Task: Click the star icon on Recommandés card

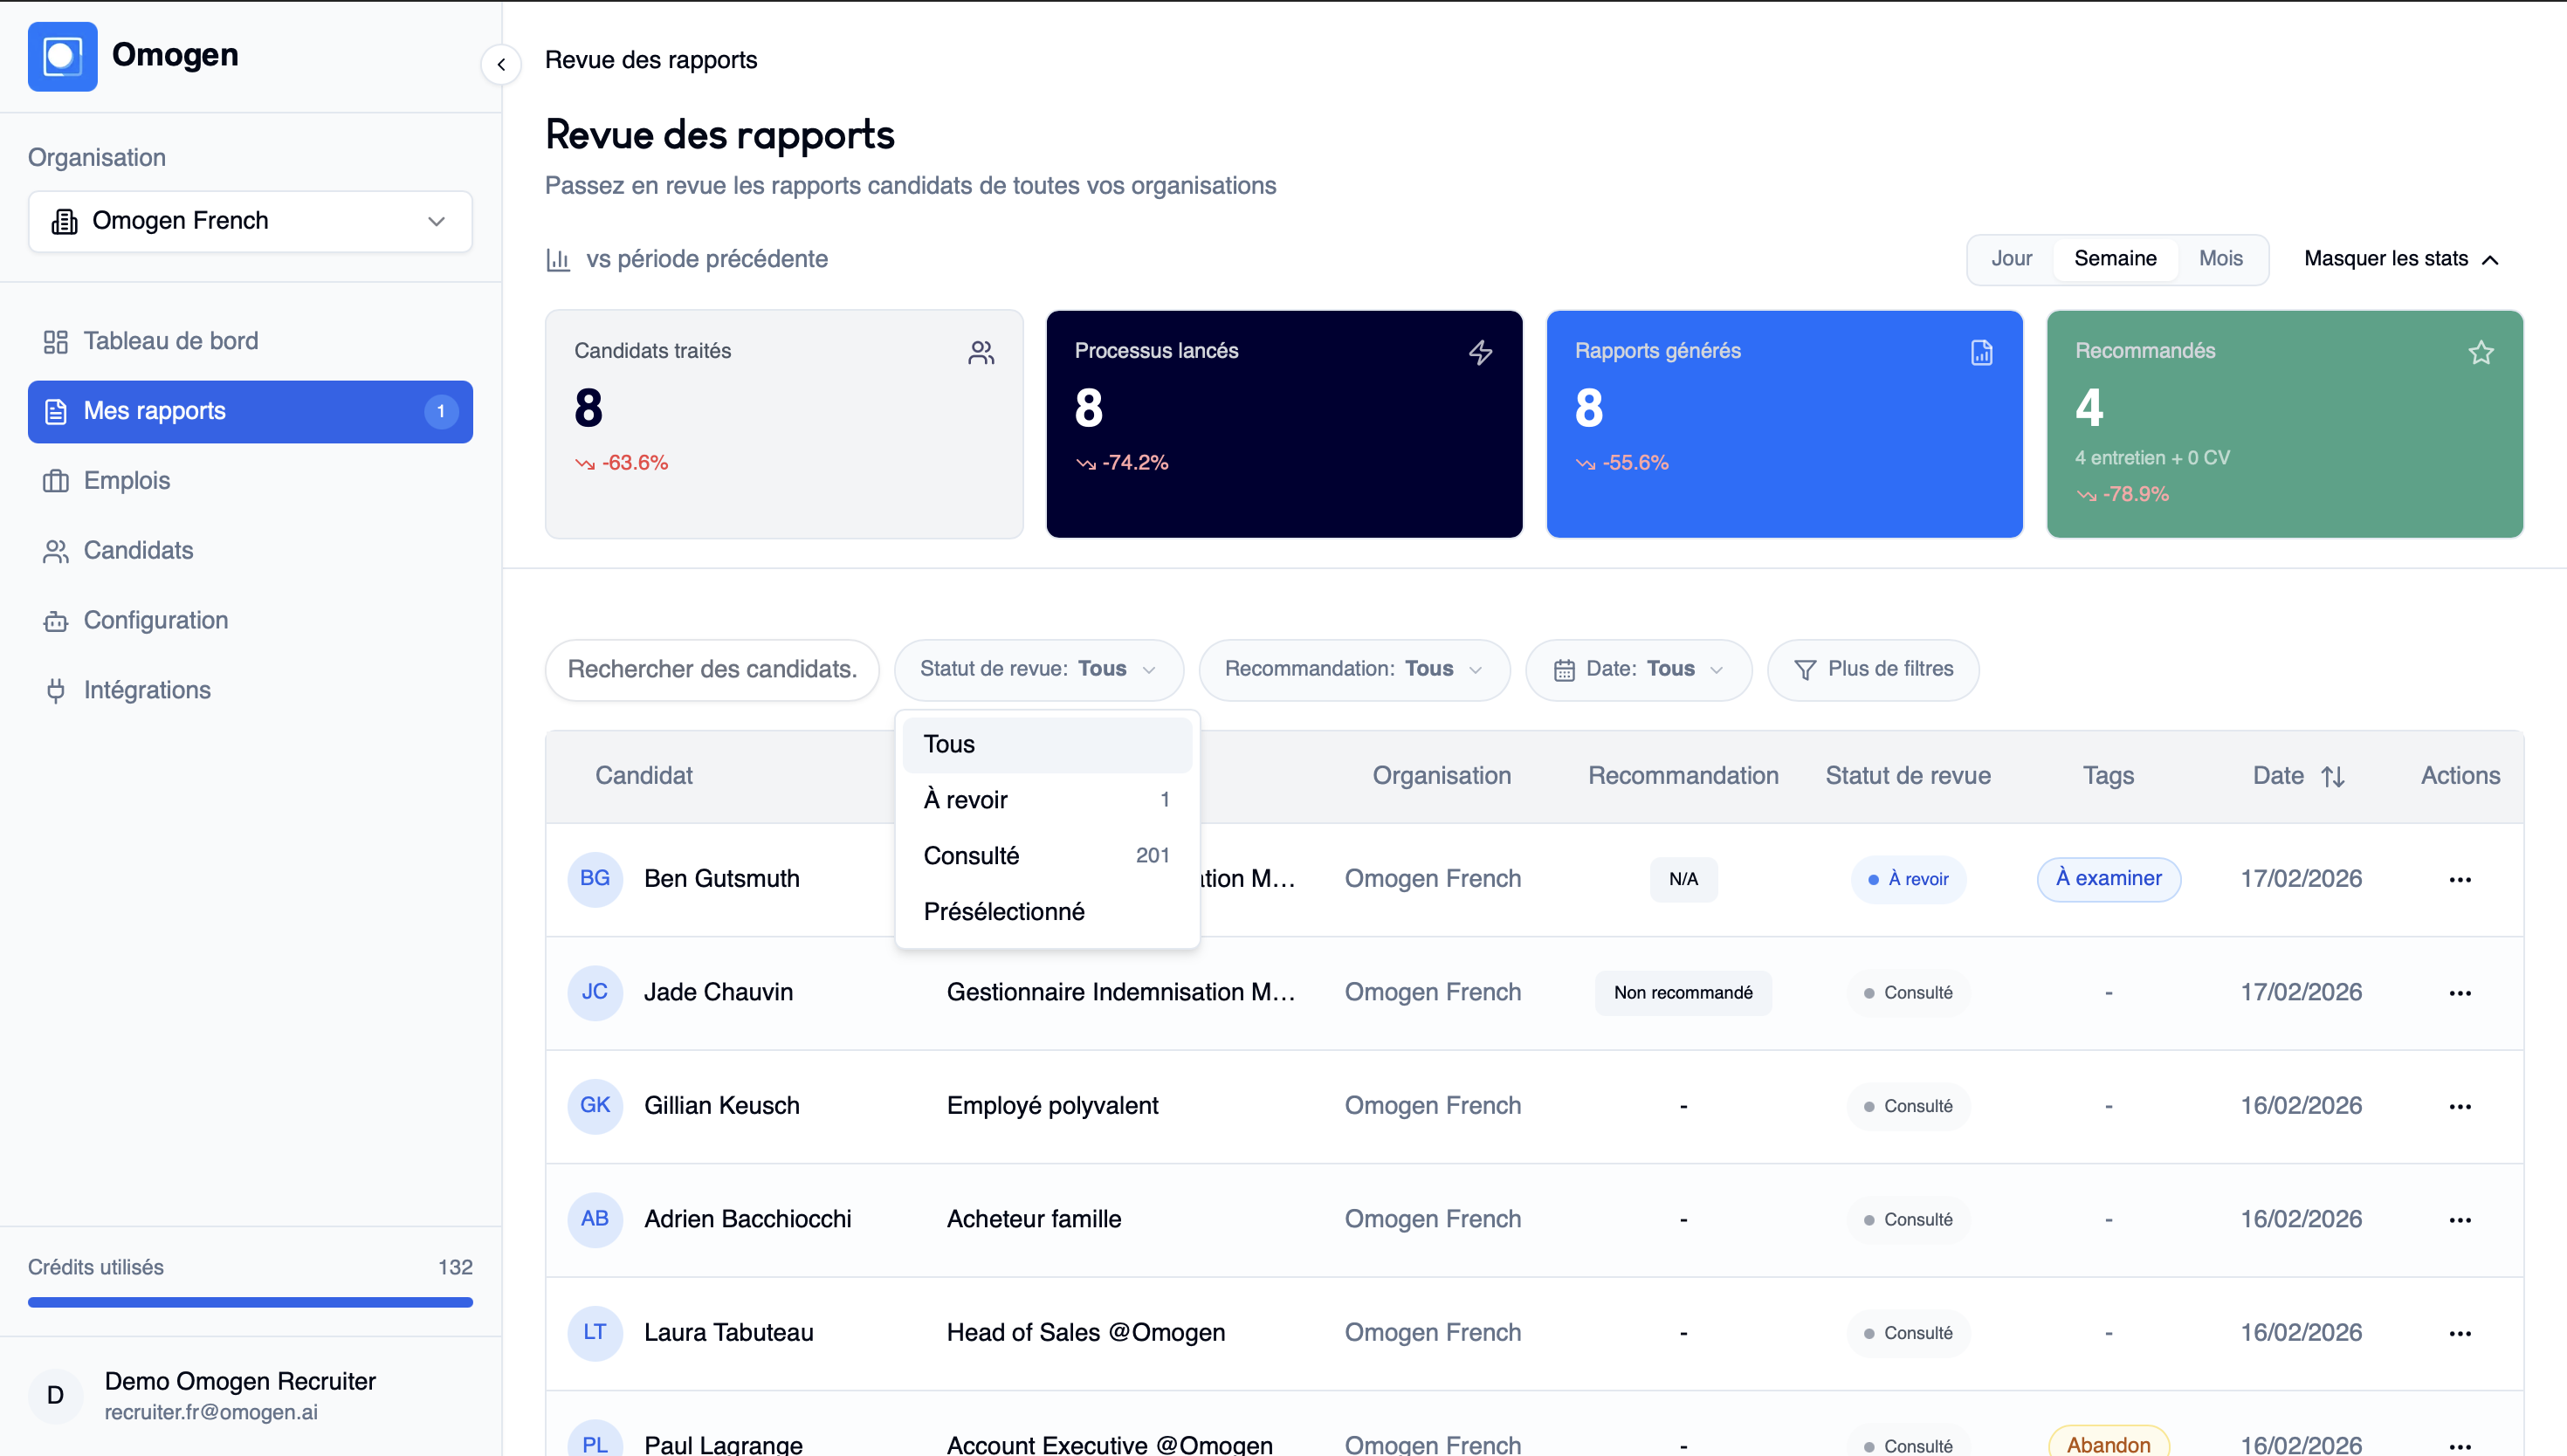Action: (x=2481, y=352)
